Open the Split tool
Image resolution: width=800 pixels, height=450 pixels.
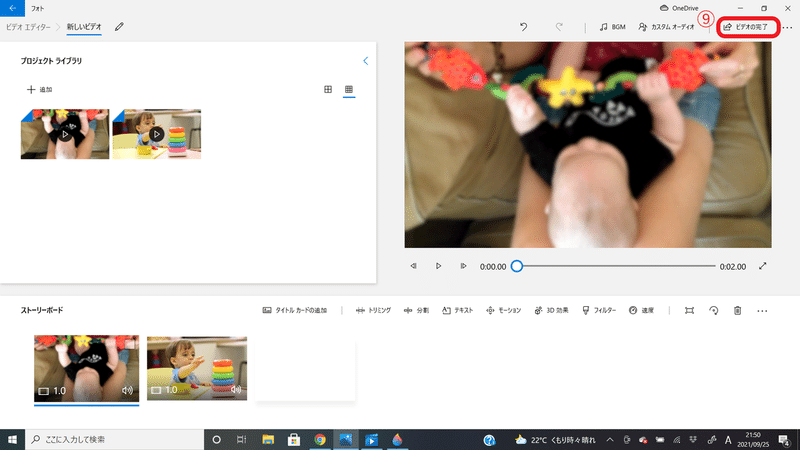[x=416, y=310]
